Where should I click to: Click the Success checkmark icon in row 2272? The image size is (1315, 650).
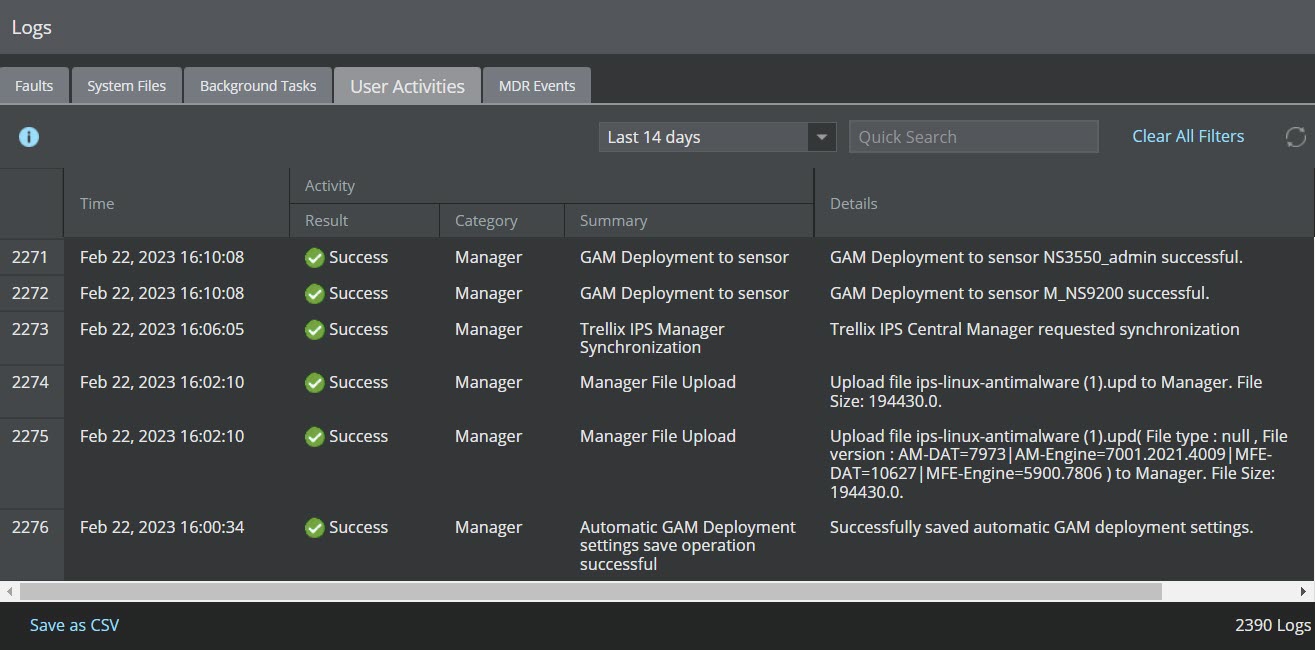pos(314,294)
